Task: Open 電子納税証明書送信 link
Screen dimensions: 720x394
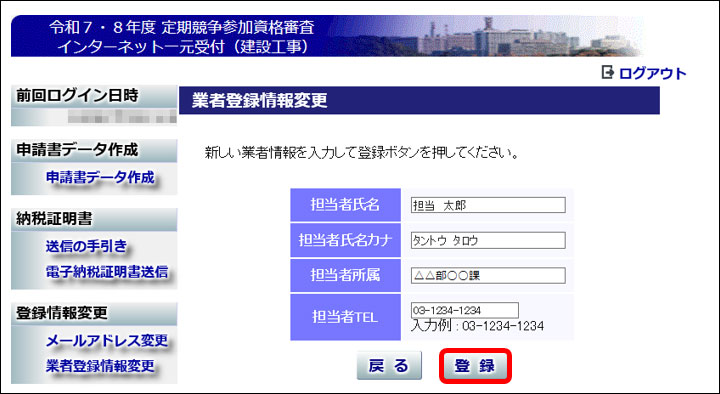Action: coord(107,272)
